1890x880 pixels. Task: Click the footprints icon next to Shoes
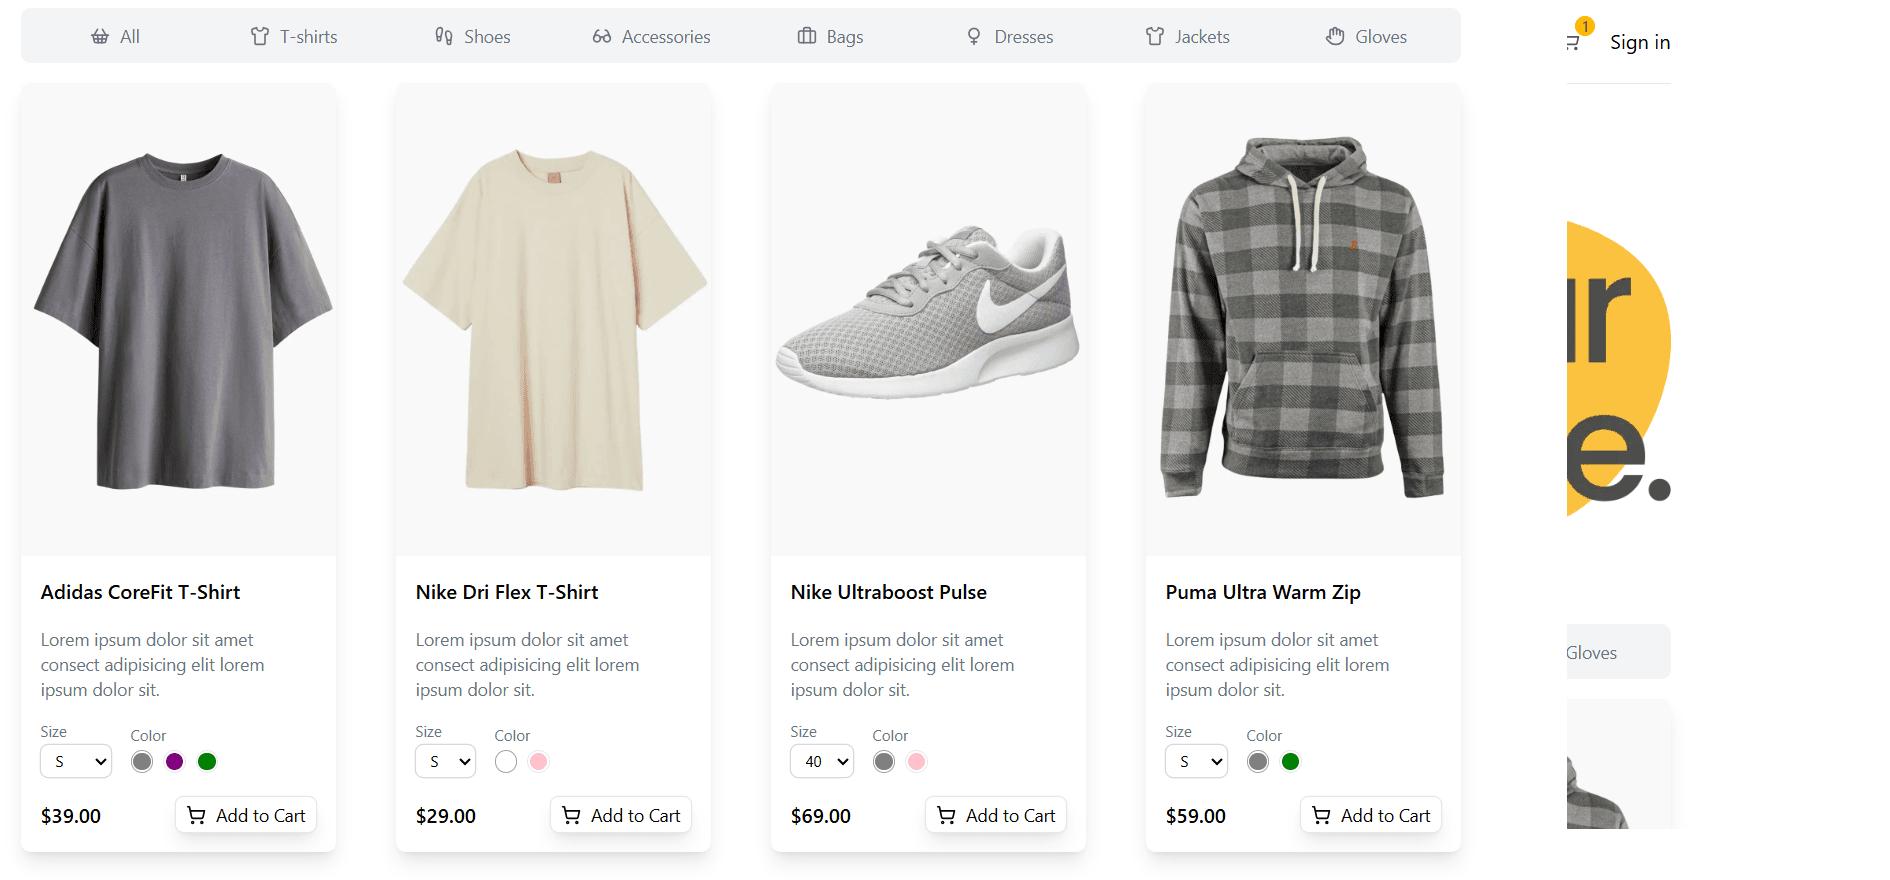click(444, 37)
